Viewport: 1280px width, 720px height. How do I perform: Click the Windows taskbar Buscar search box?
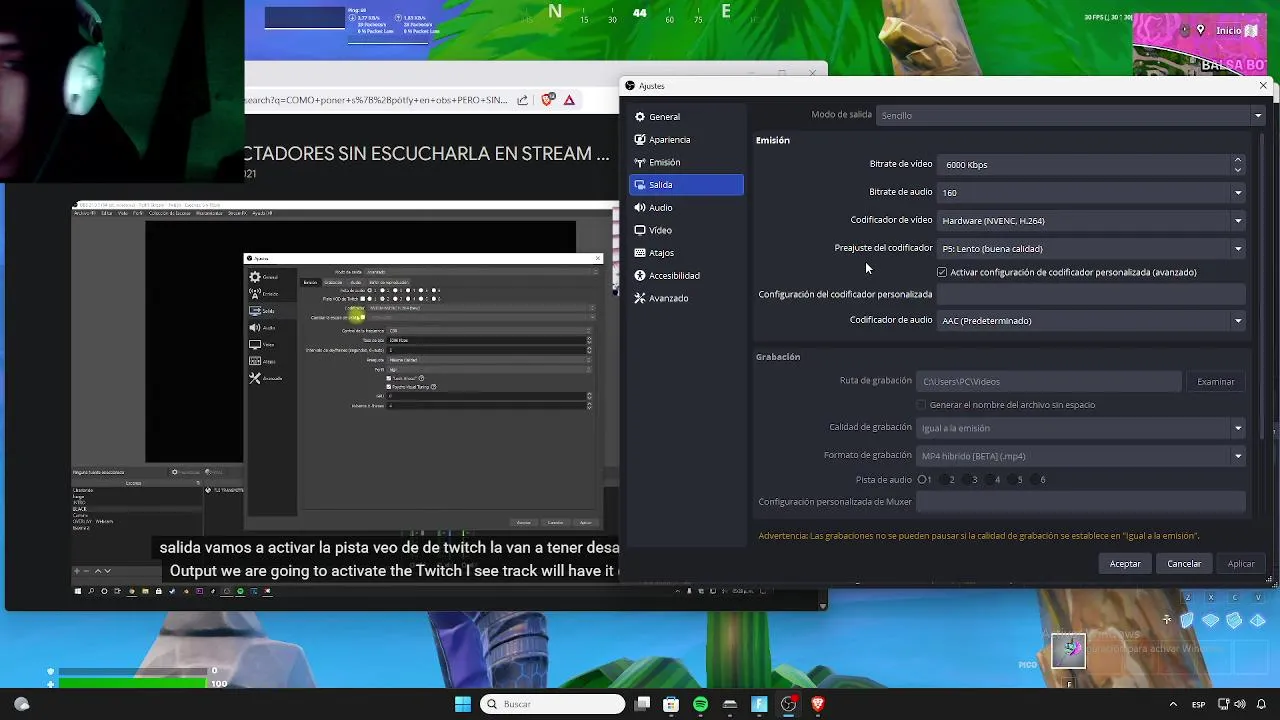552,704
